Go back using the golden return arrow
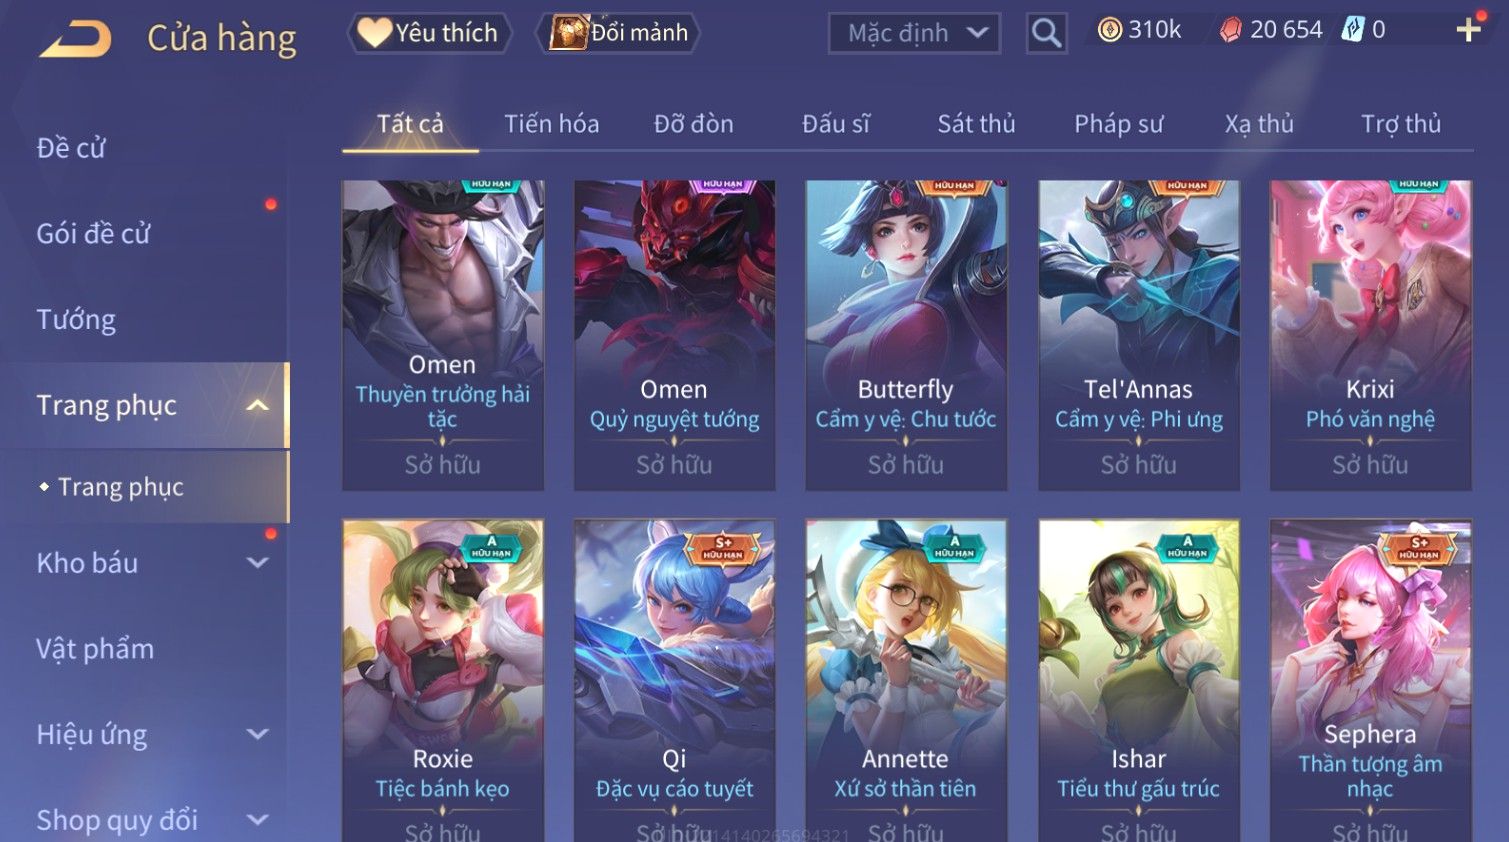Screen dimensions: 1509x842 click(75, 39)
